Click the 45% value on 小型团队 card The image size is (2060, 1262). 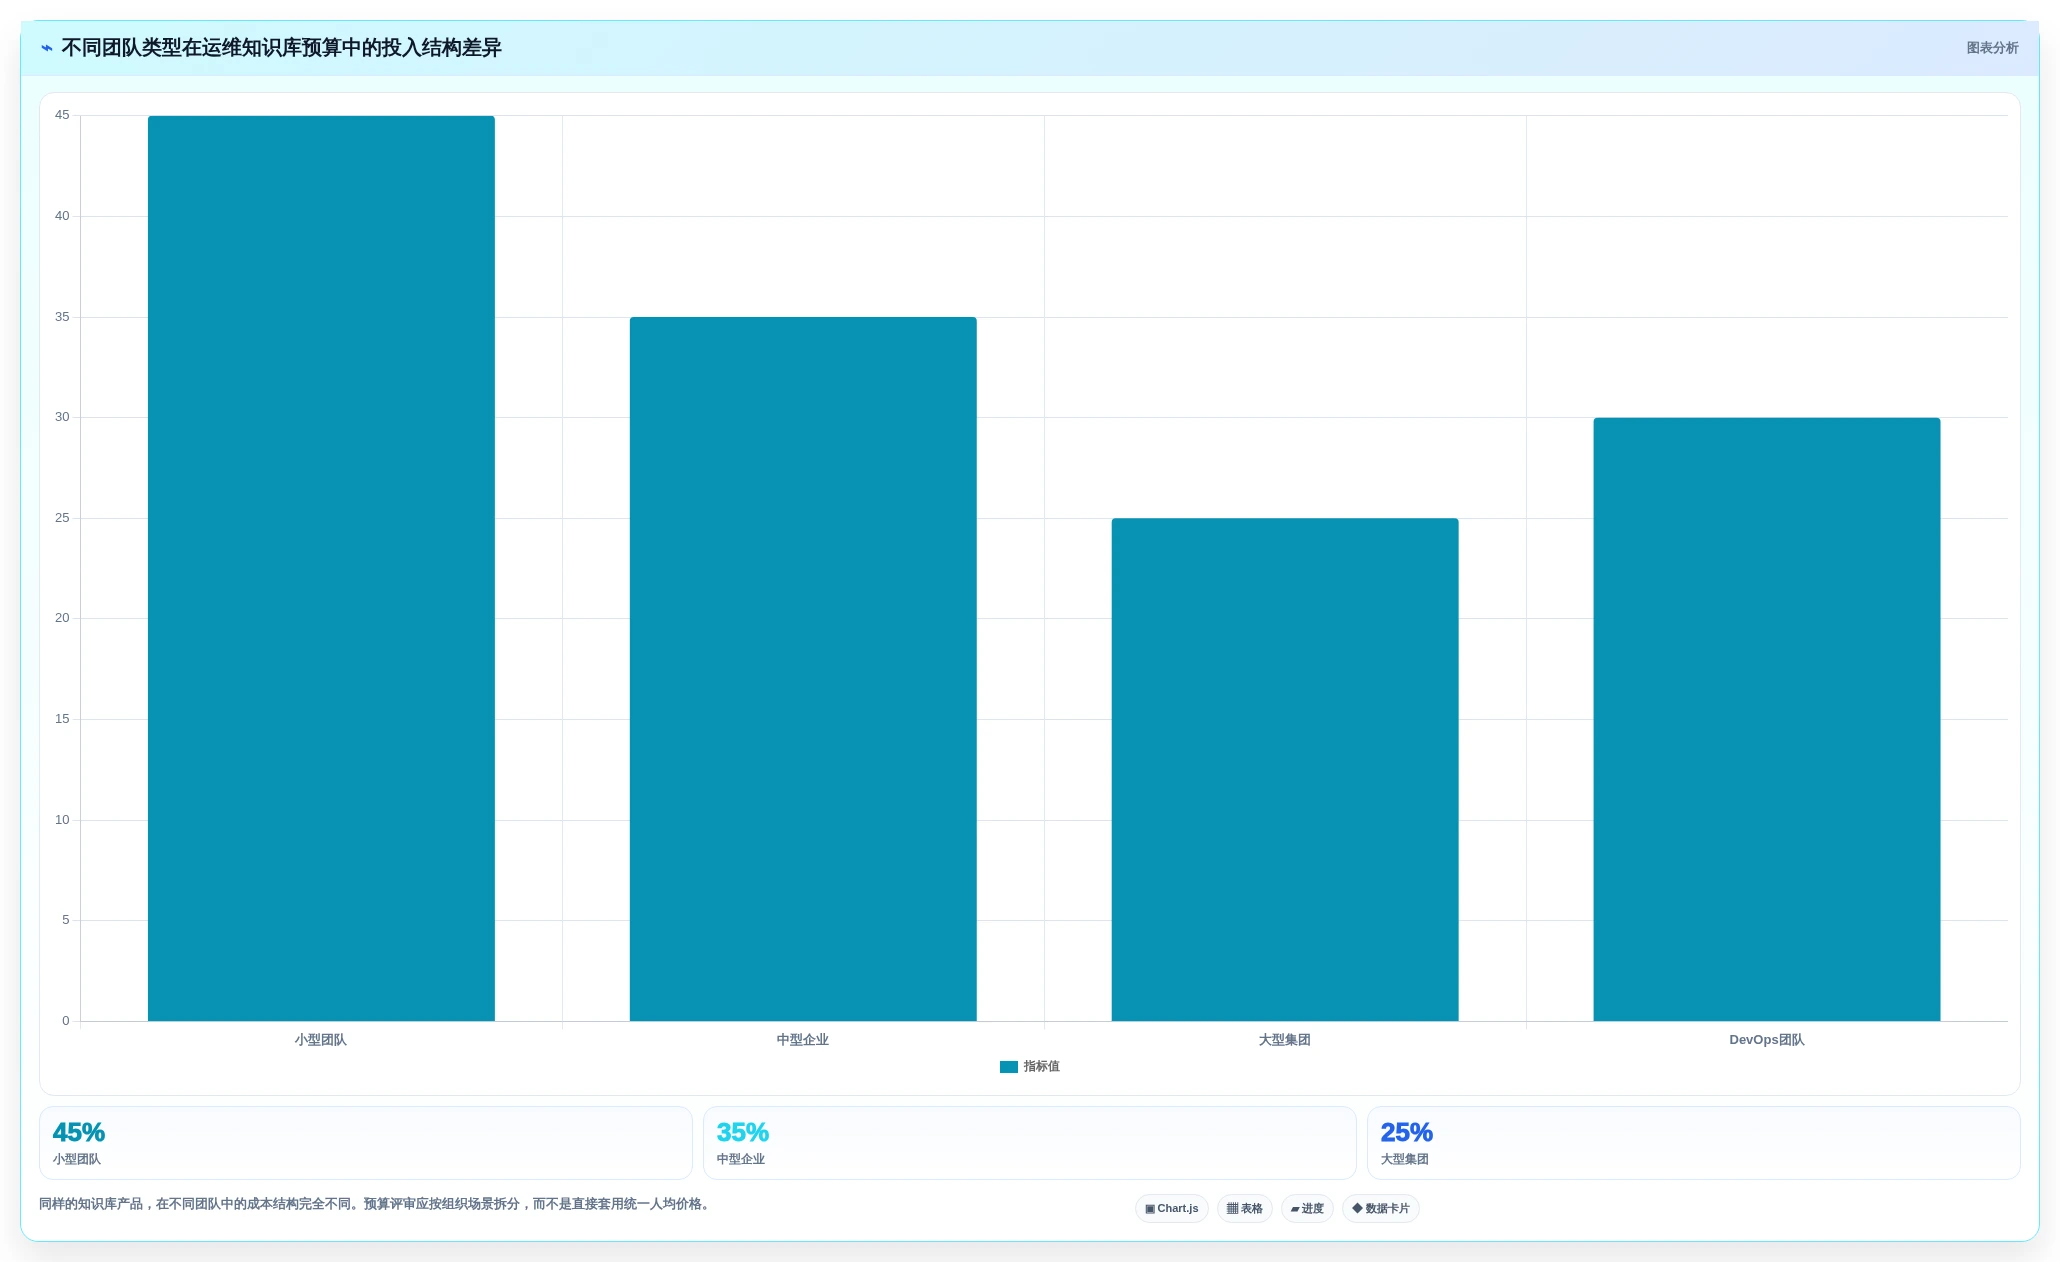coord(79,1133)
